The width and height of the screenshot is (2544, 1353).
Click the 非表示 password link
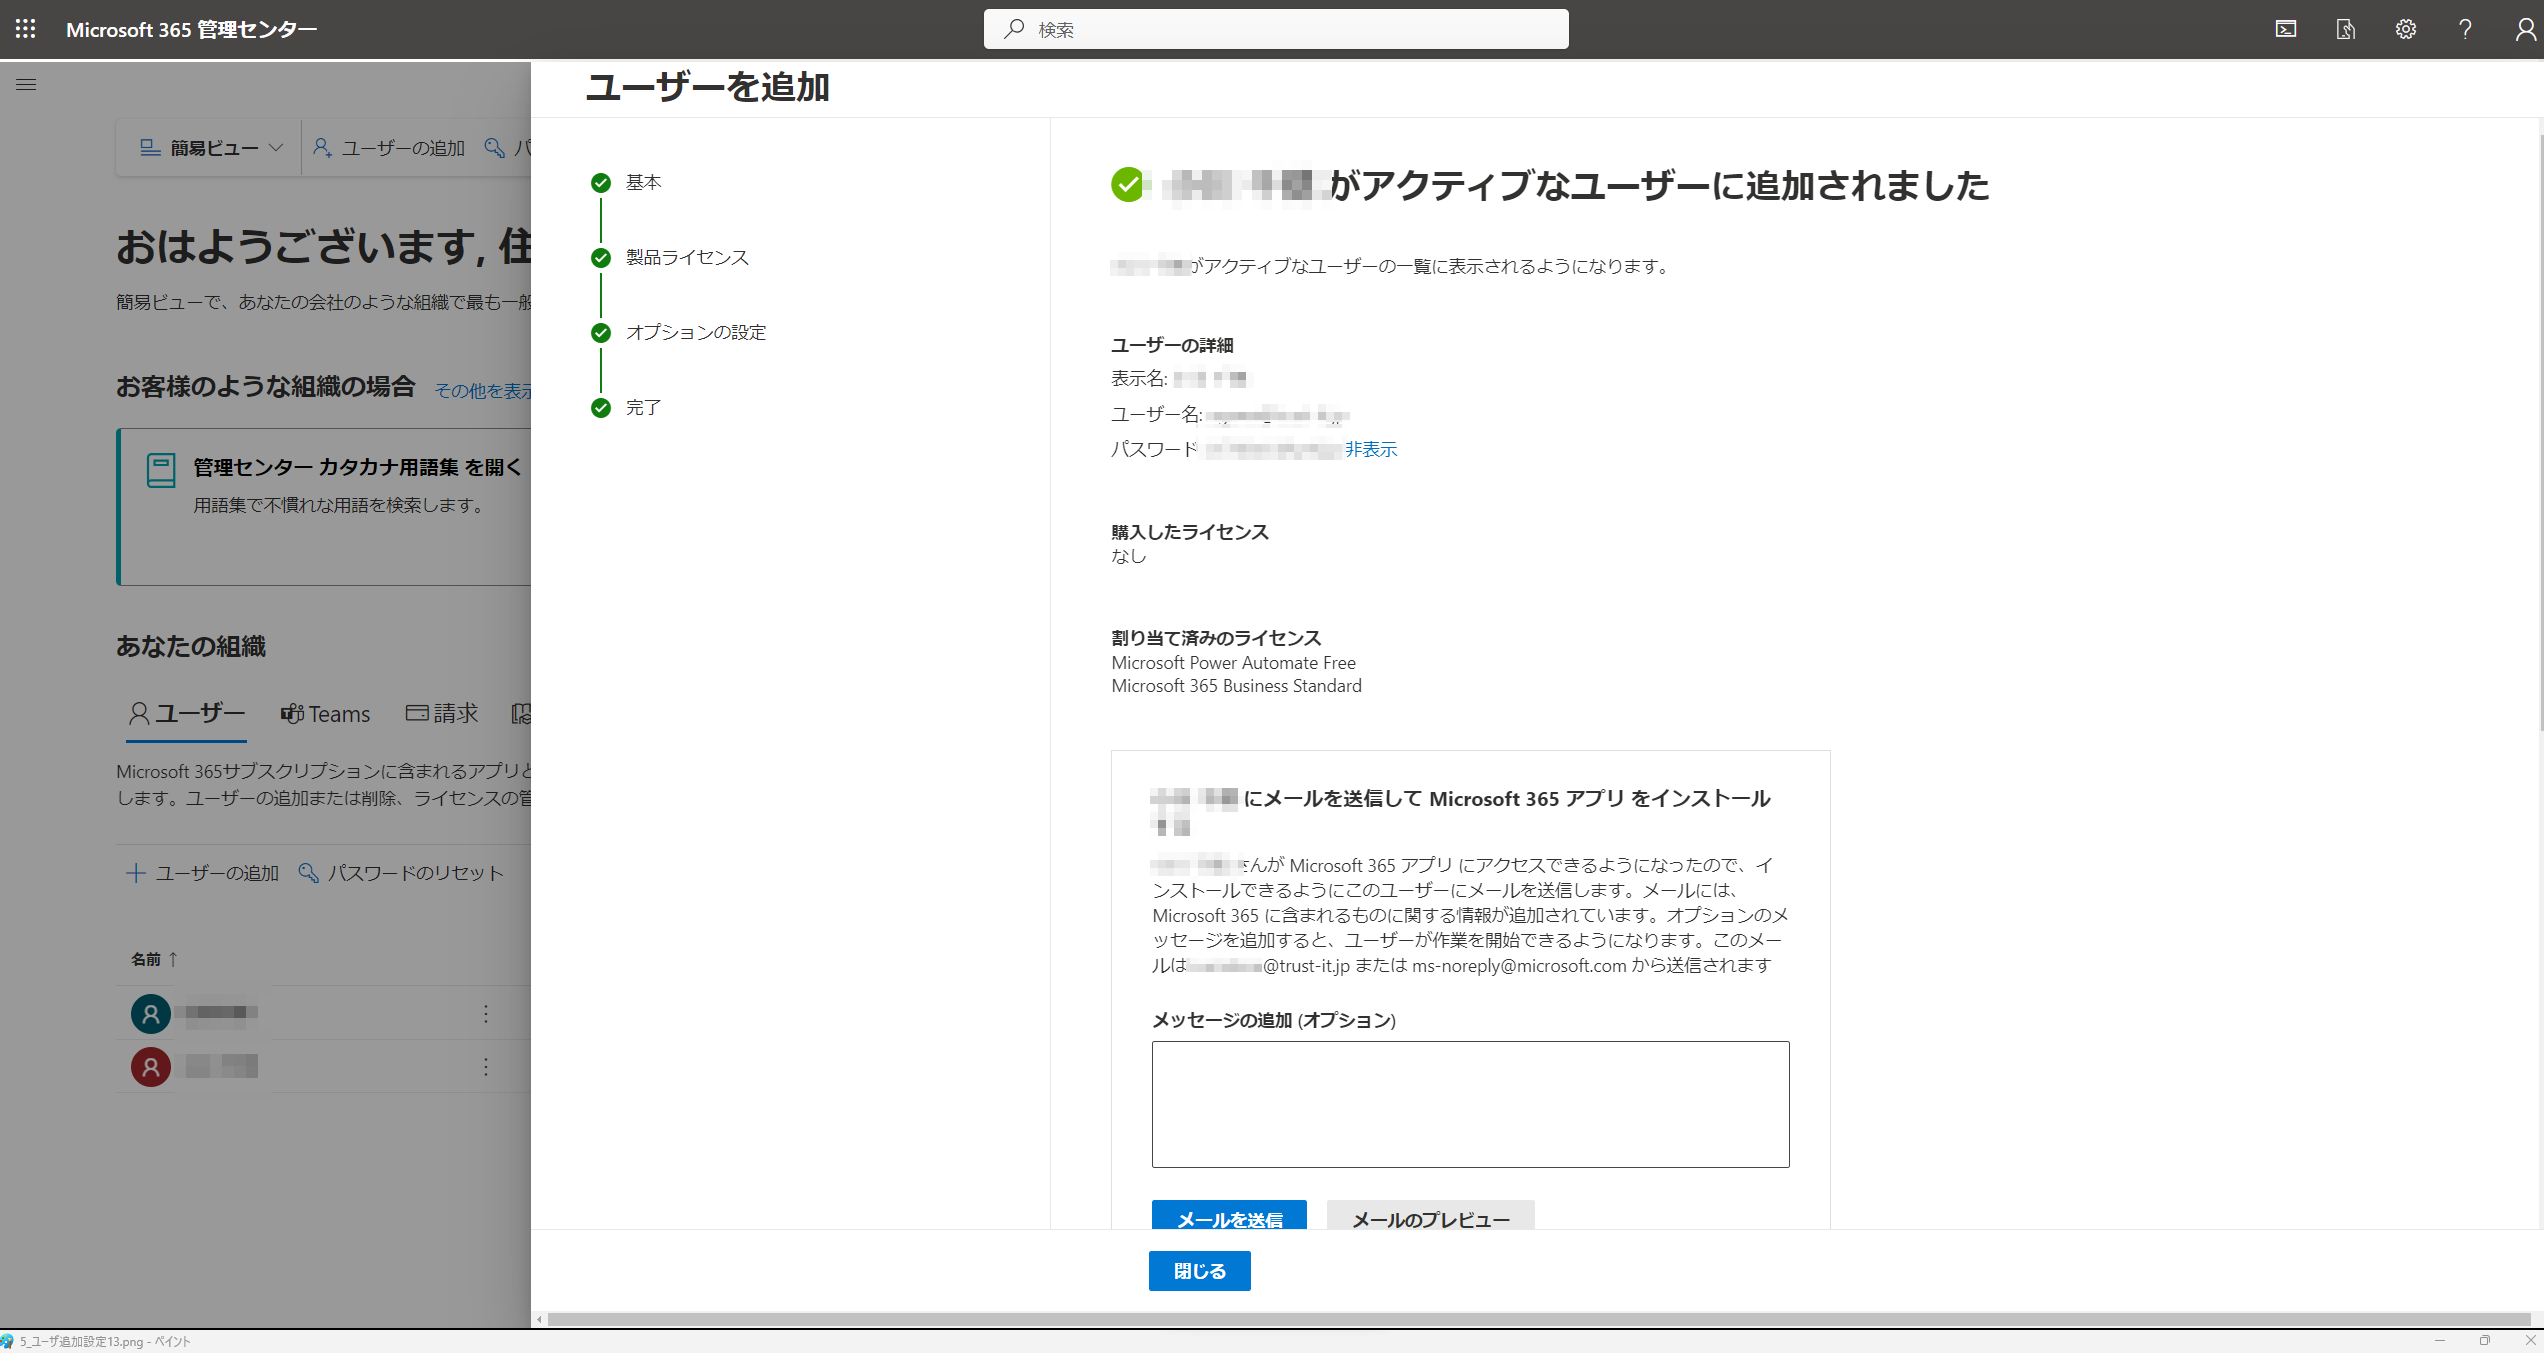coord(1371,450)
